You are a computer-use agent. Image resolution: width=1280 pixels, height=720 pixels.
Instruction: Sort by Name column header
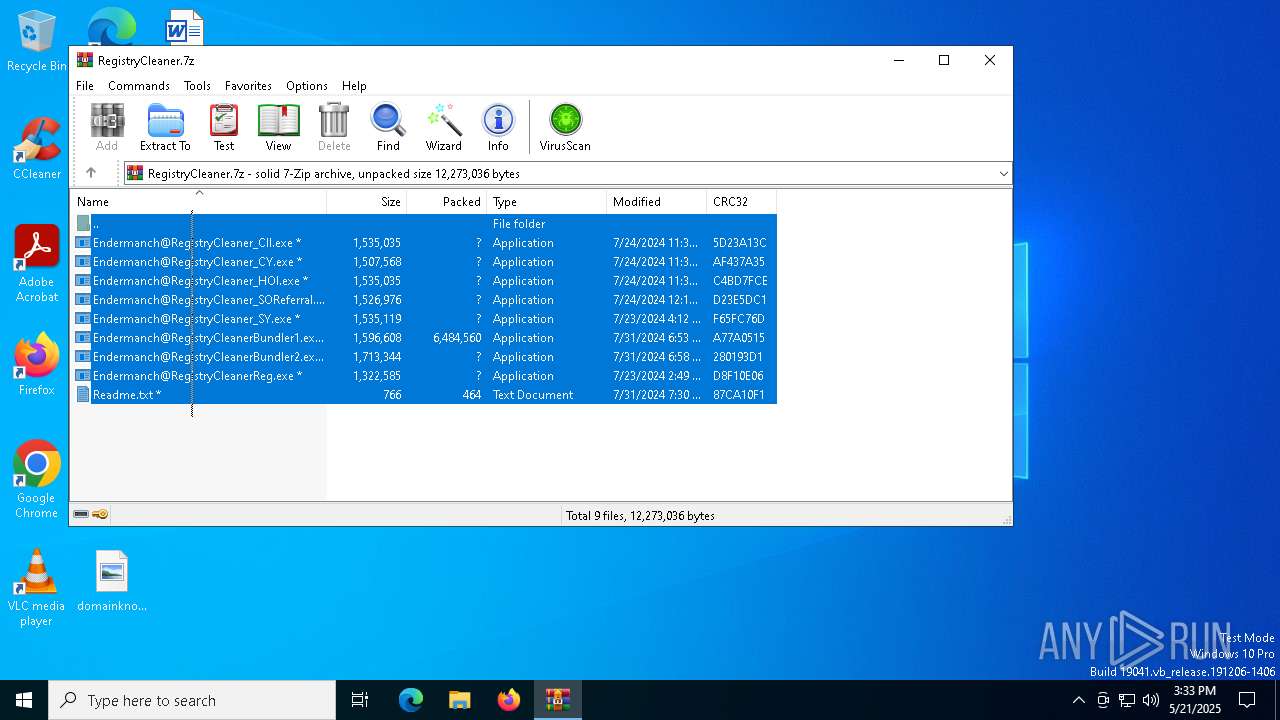click(x=198, y=202)
